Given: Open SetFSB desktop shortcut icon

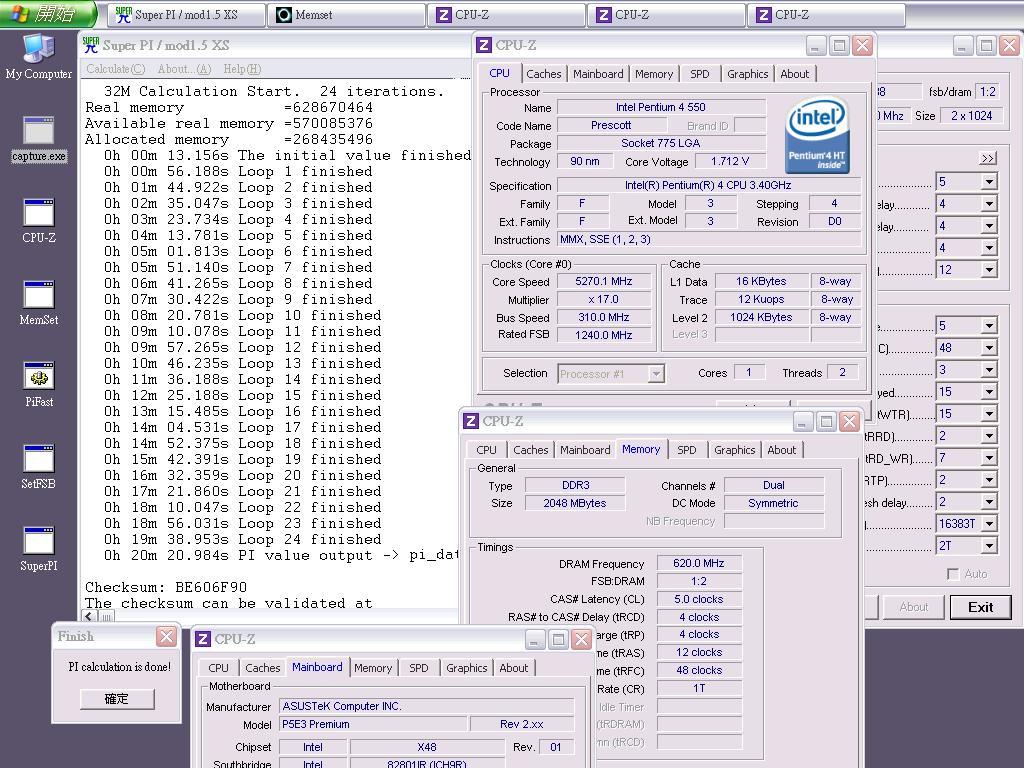Looking at the screenshot, I should pyautogui.click(x=39, y=466).
